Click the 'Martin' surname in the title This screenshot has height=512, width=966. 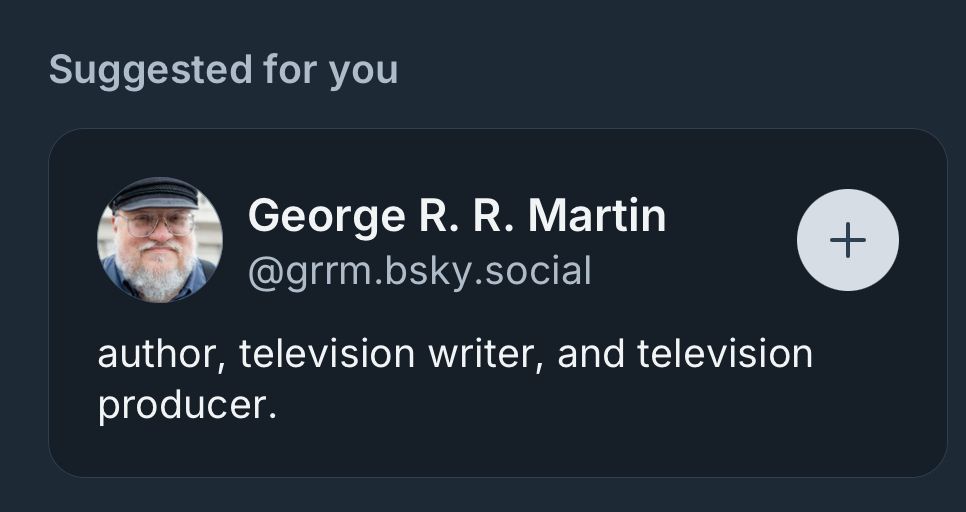pos(597,216)
